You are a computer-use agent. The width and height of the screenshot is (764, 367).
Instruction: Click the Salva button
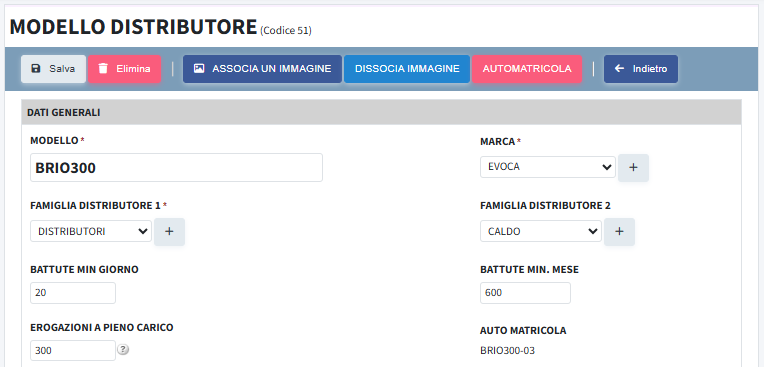pyautogui.click(x=53, y=69)
